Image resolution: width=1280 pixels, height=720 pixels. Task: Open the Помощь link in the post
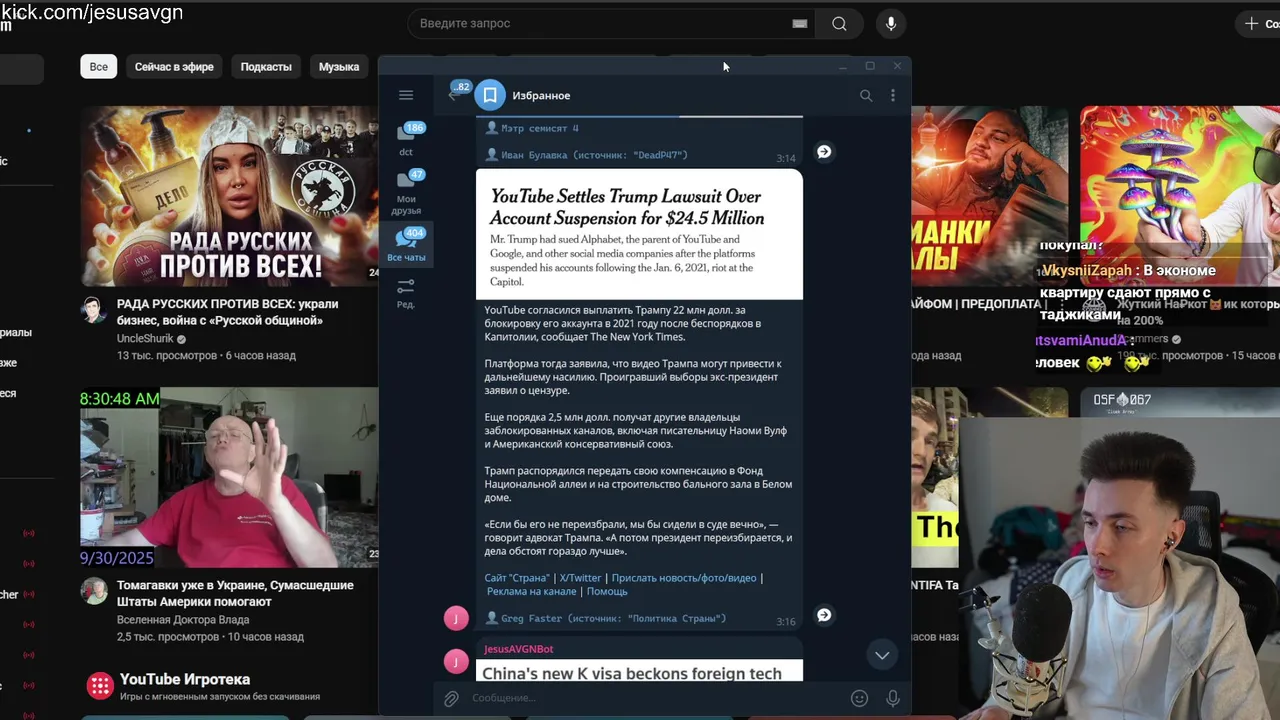click(x=607, y=591)
